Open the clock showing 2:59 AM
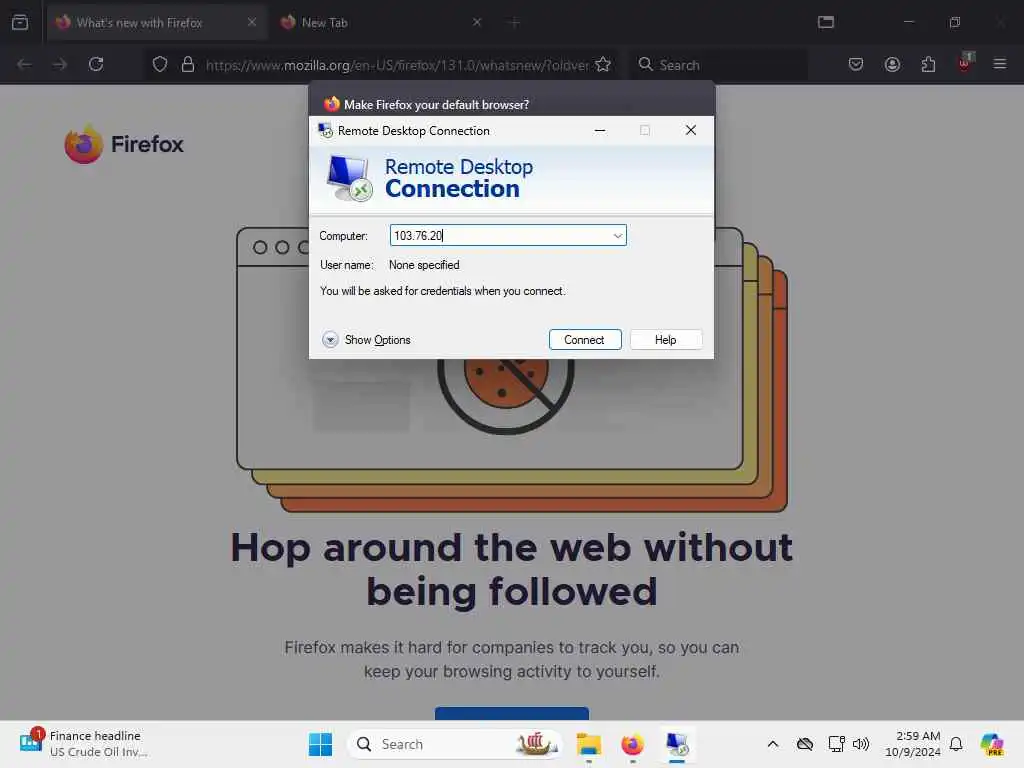 pos(912,744)
